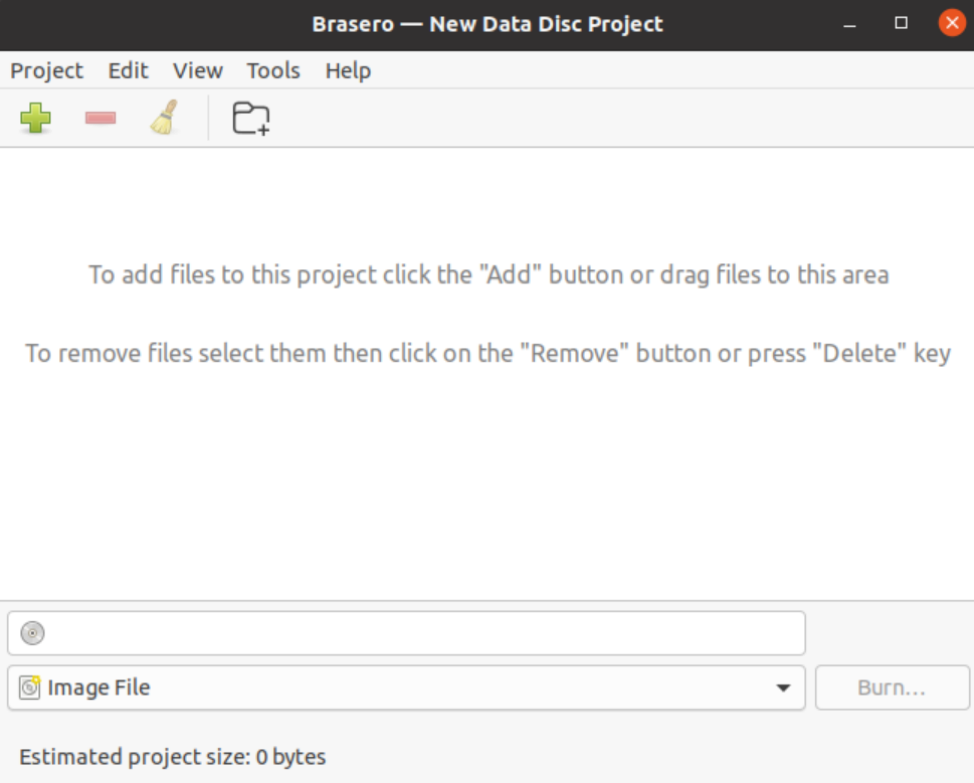The width and height of the screenshot is (974, 783).
Task: Click the New Folder icon
Action: [251, 119]
